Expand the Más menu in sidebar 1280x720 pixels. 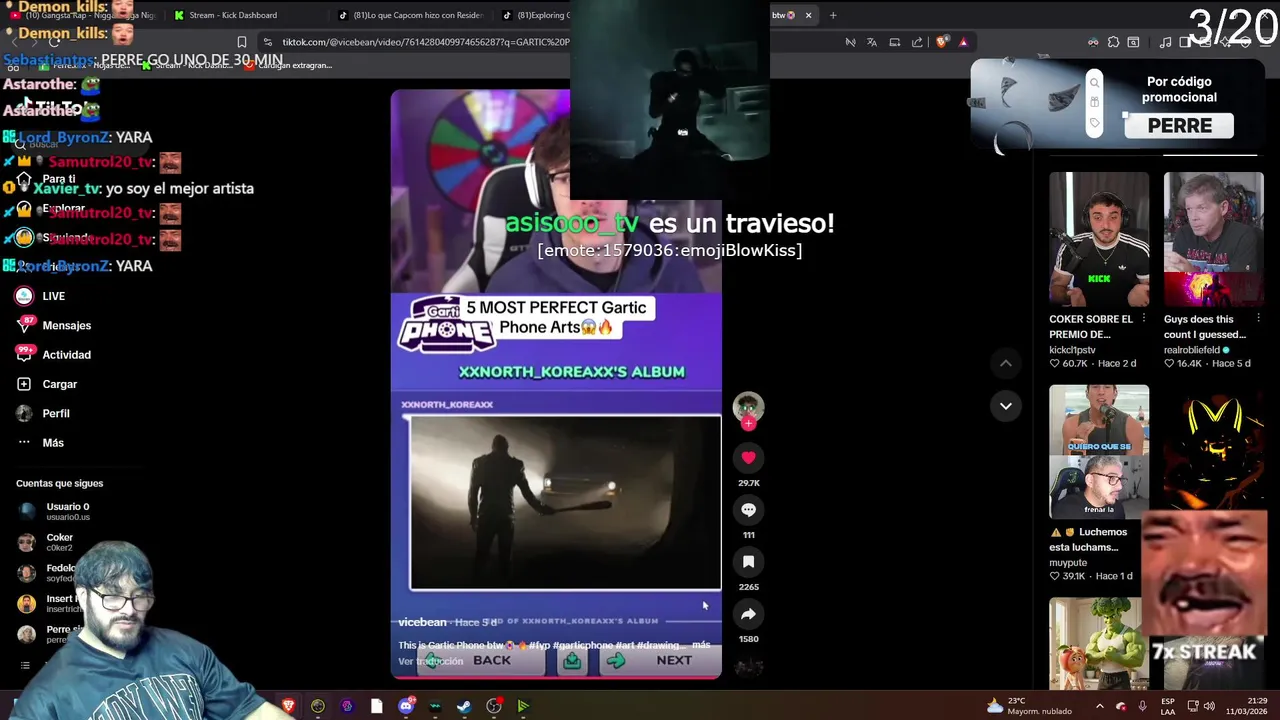pos(40,443)
